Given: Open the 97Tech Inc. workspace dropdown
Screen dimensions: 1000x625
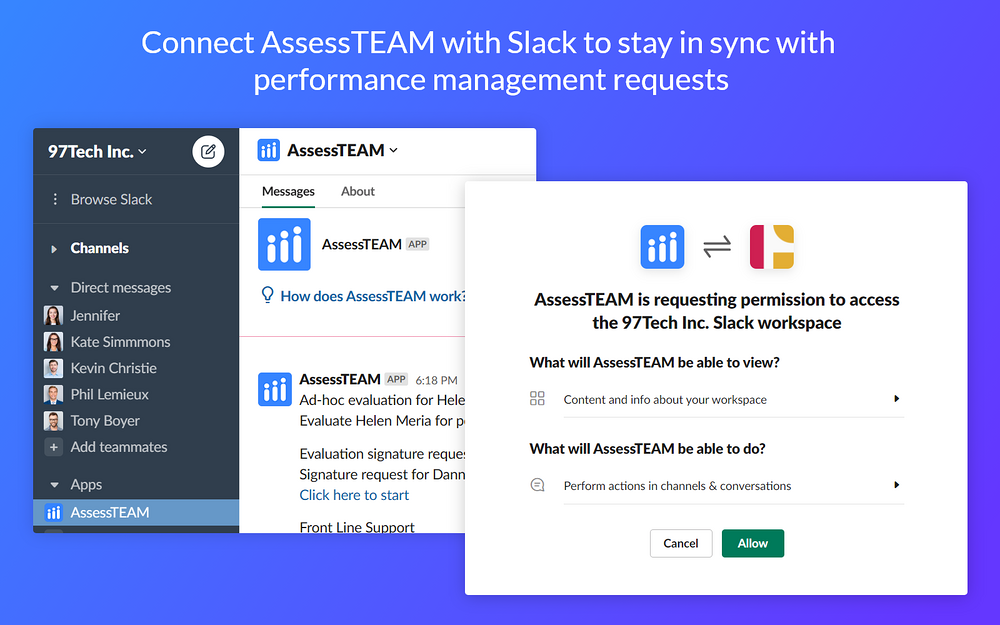Looking at the screenshot, I should (x=98, y=152).
